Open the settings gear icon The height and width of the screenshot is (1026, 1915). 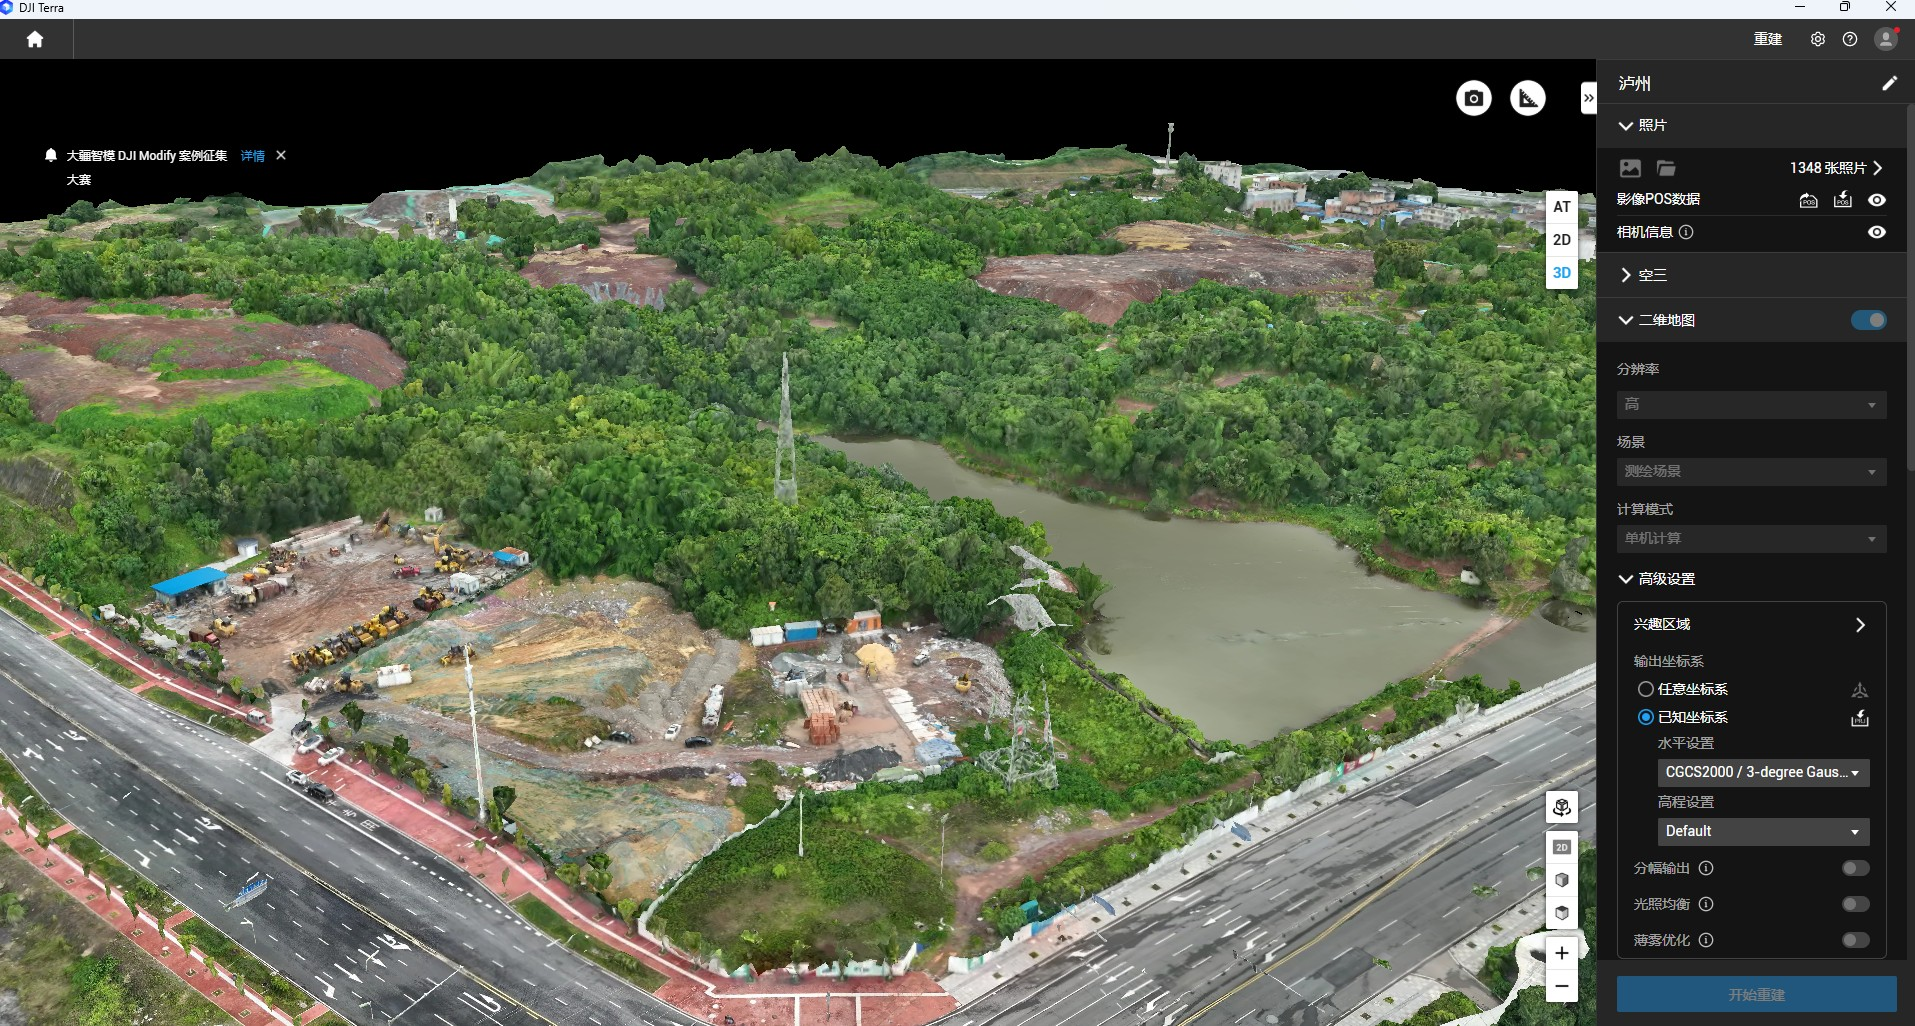tap(1817, 39)
